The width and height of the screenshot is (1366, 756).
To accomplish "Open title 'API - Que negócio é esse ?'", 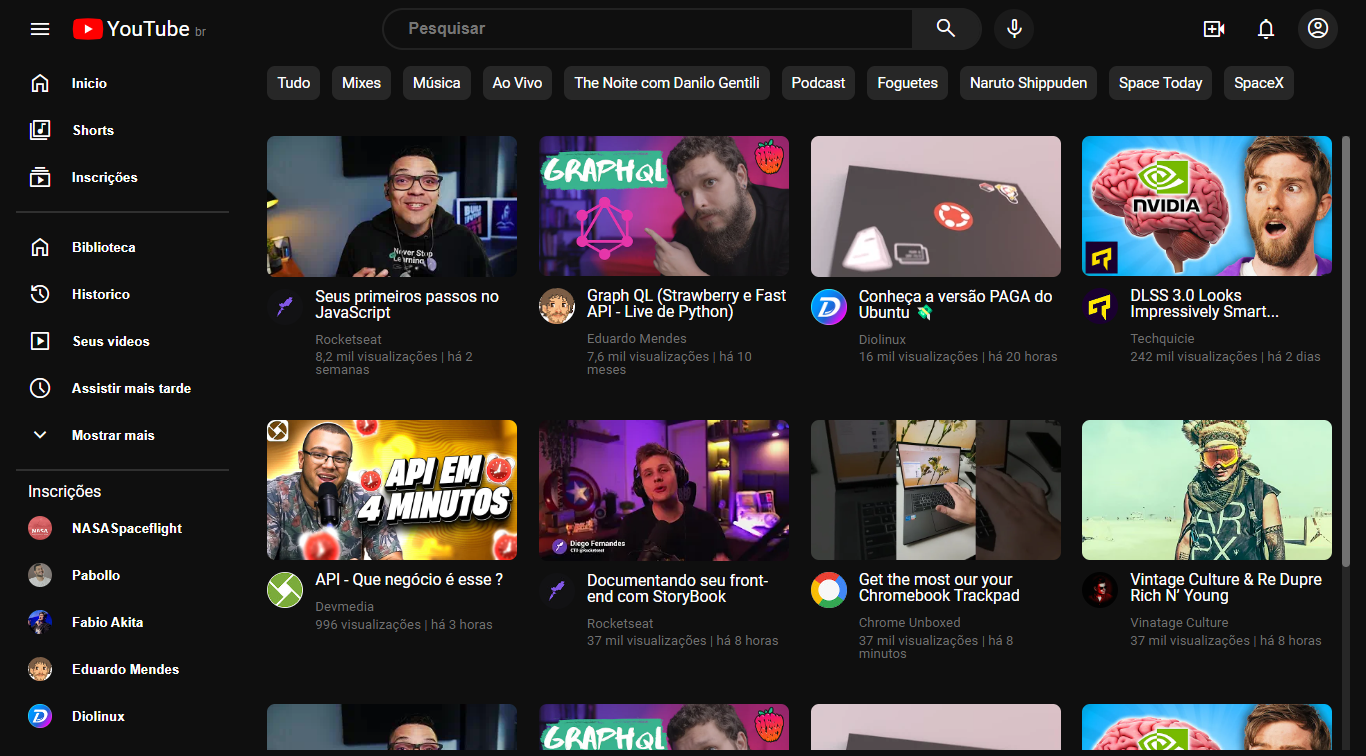I will coord(409,580).
